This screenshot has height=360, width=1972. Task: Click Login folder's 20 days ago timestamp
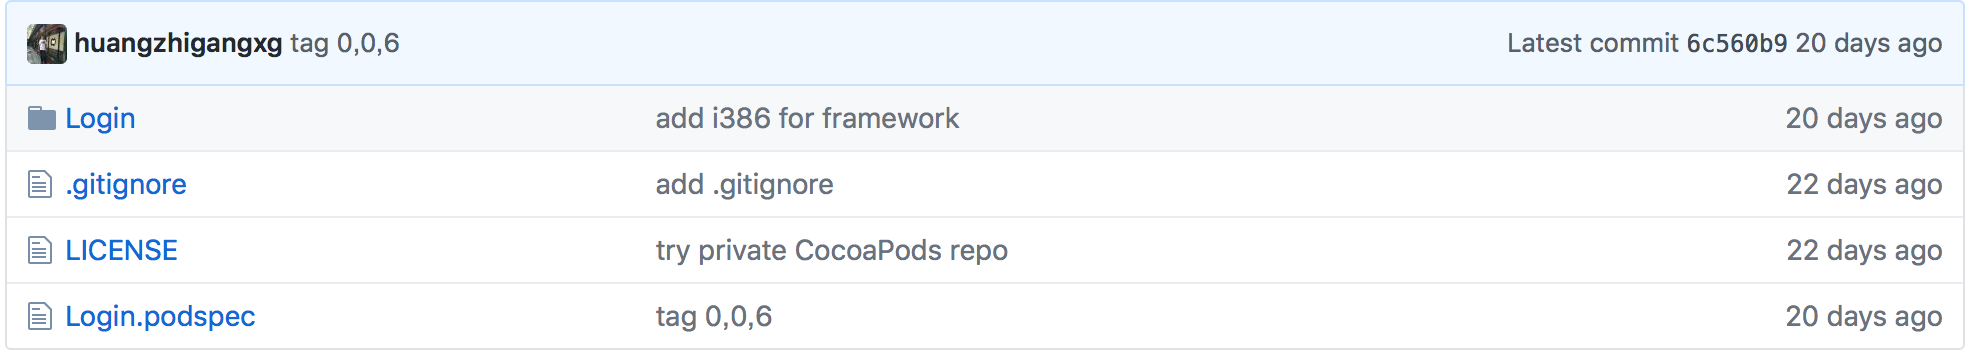coord(1864,118)
